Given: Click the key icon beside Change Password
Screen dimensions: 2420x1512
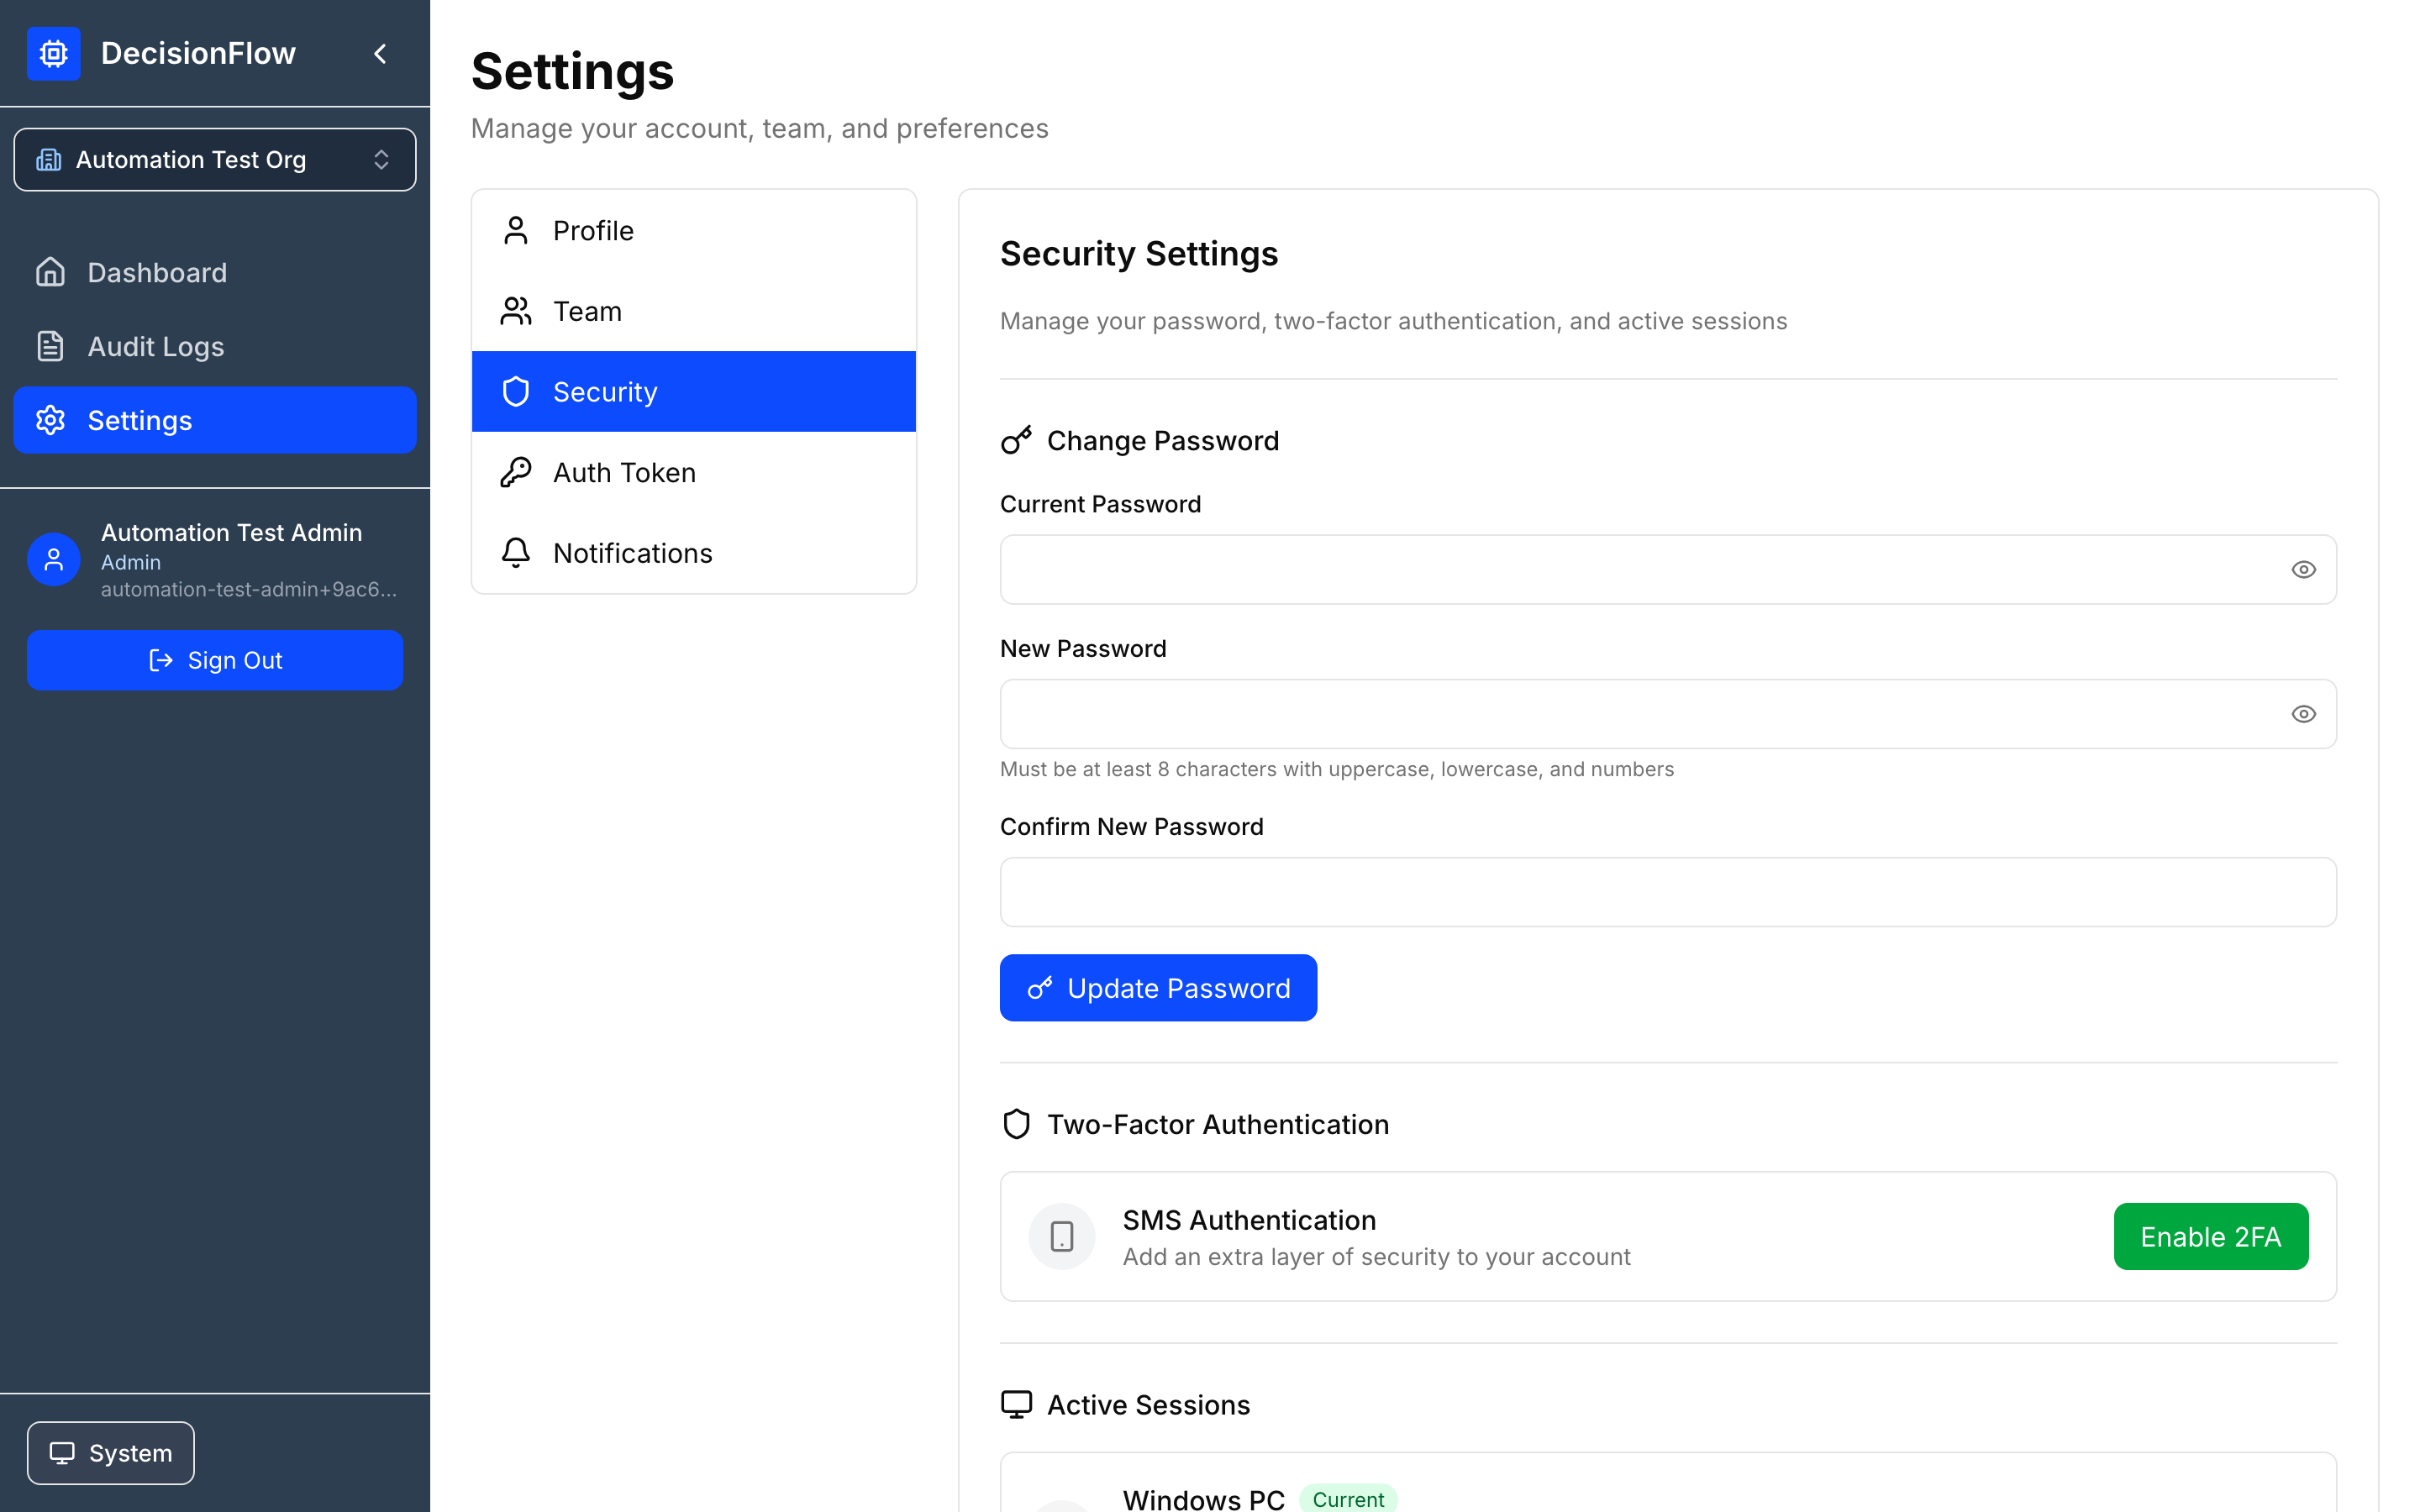Looking at the screenshot, I should tap(1016, 441).
